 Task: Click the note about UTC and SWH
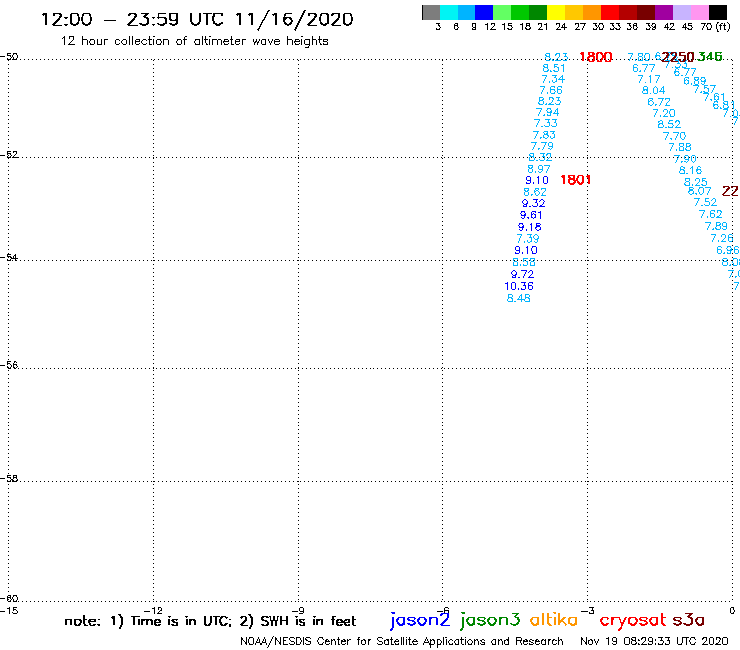(x=210, y=621)
